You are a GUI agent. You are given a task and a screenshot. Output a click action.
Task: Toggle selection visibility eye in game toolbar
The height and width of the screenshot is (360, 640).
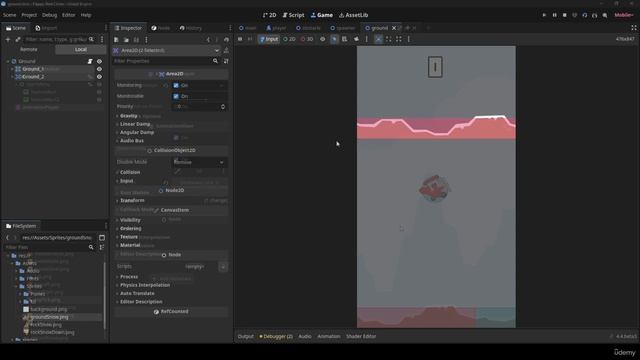coord(322,39)
